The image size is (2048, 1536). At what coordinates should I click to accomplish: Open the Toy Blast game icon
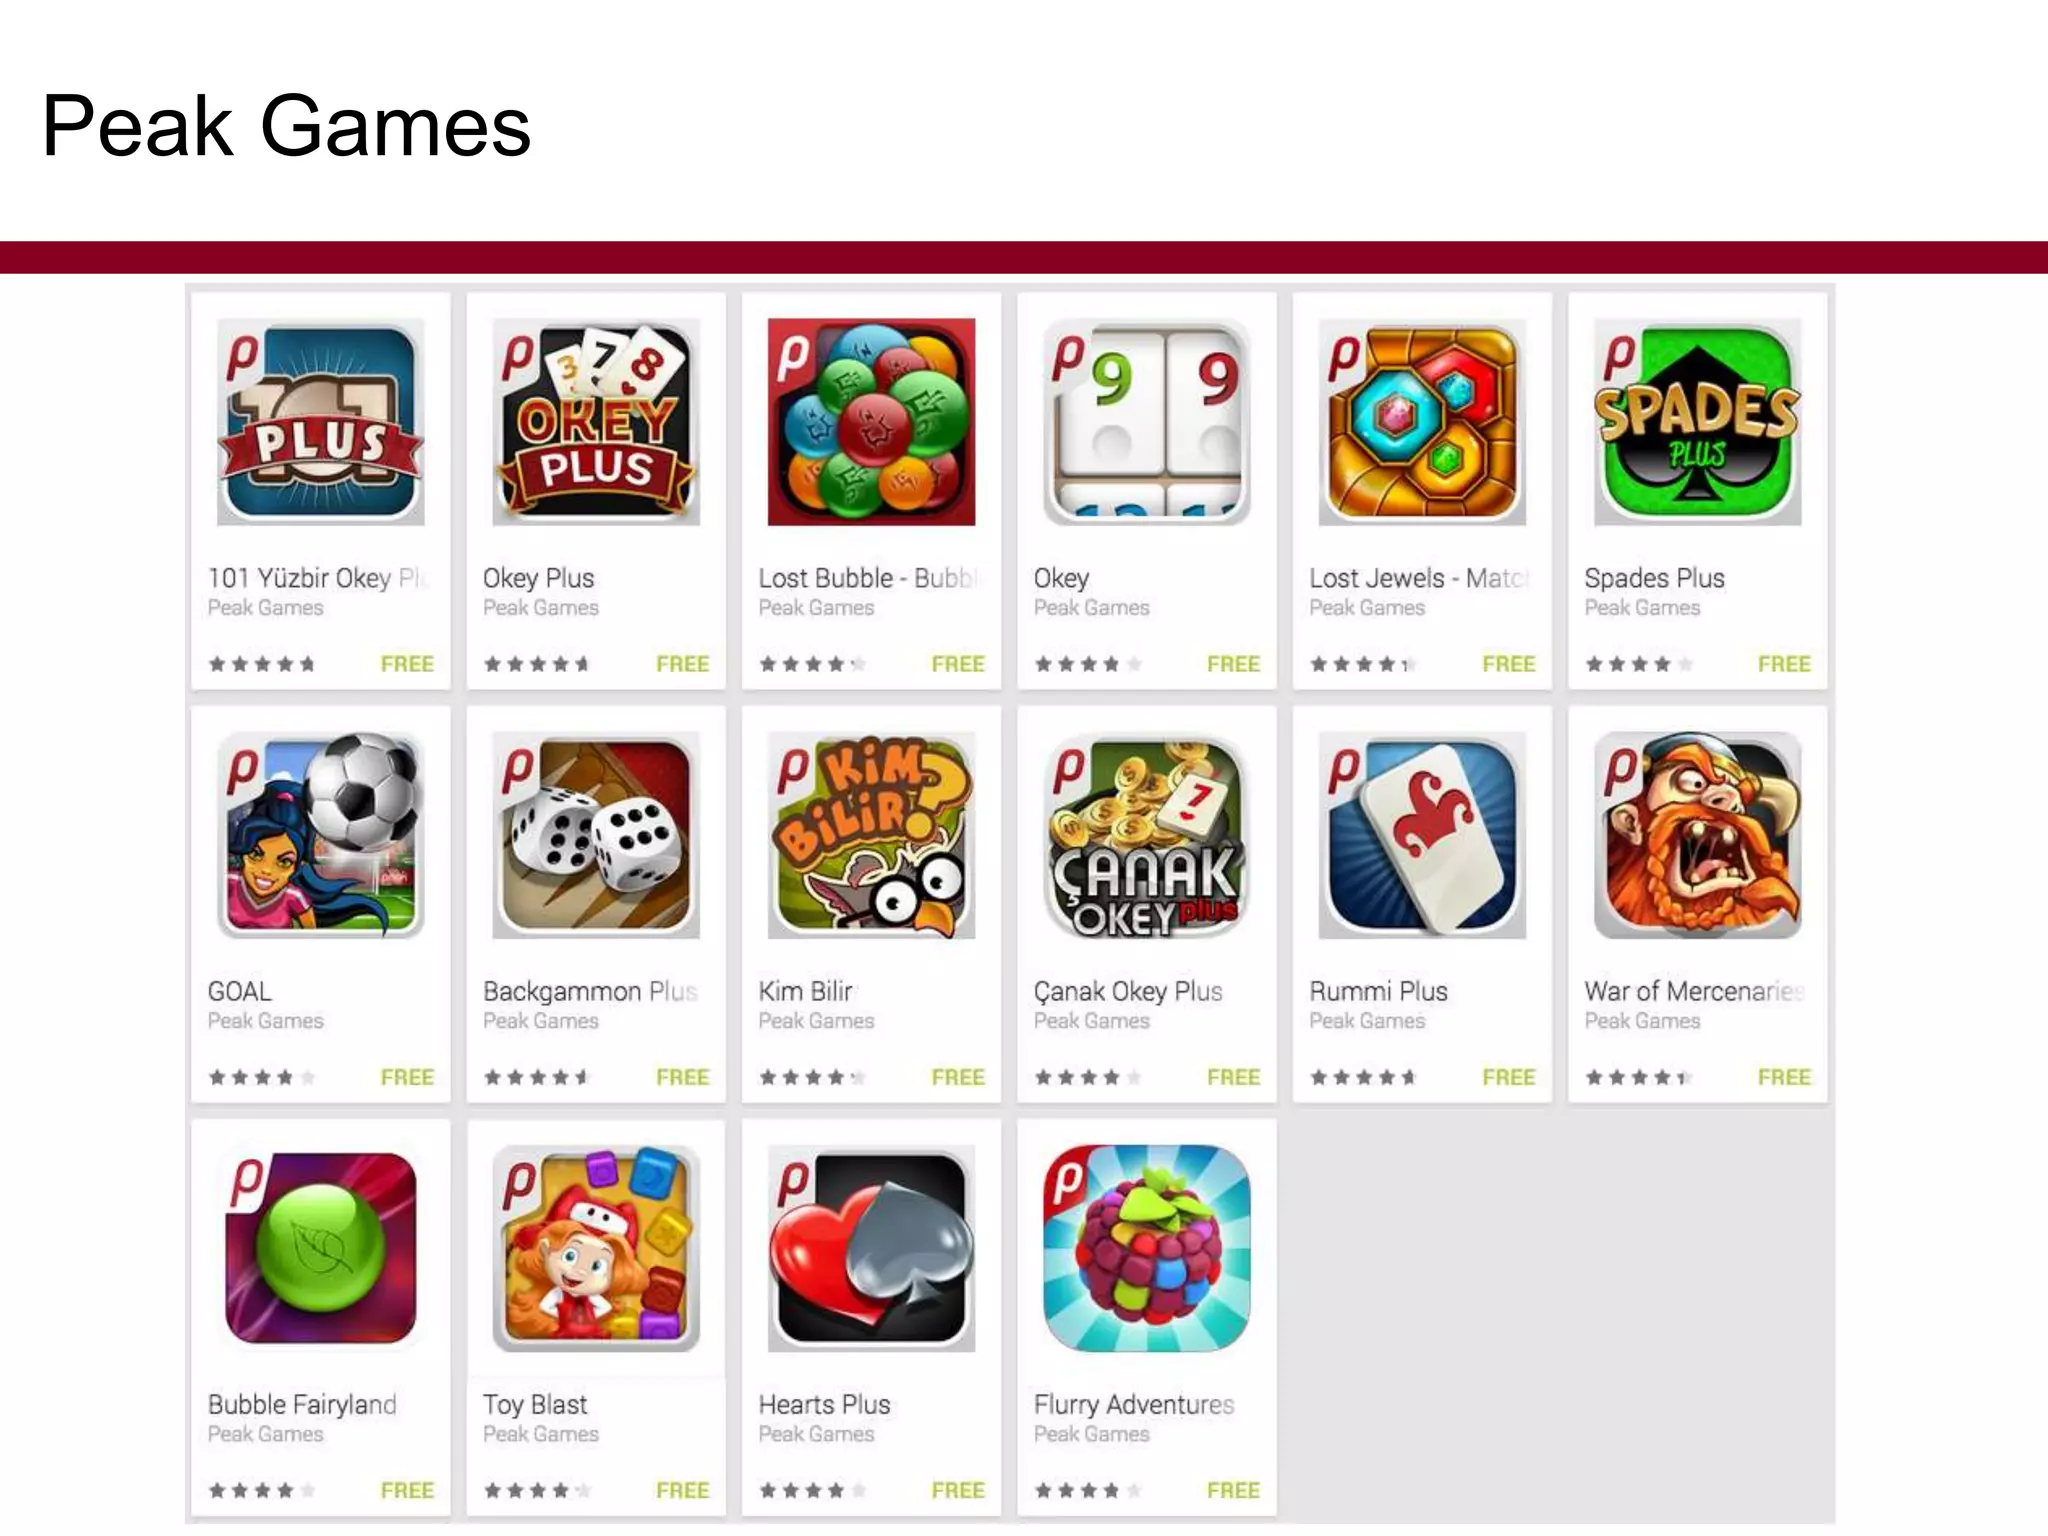[596, 1249]
